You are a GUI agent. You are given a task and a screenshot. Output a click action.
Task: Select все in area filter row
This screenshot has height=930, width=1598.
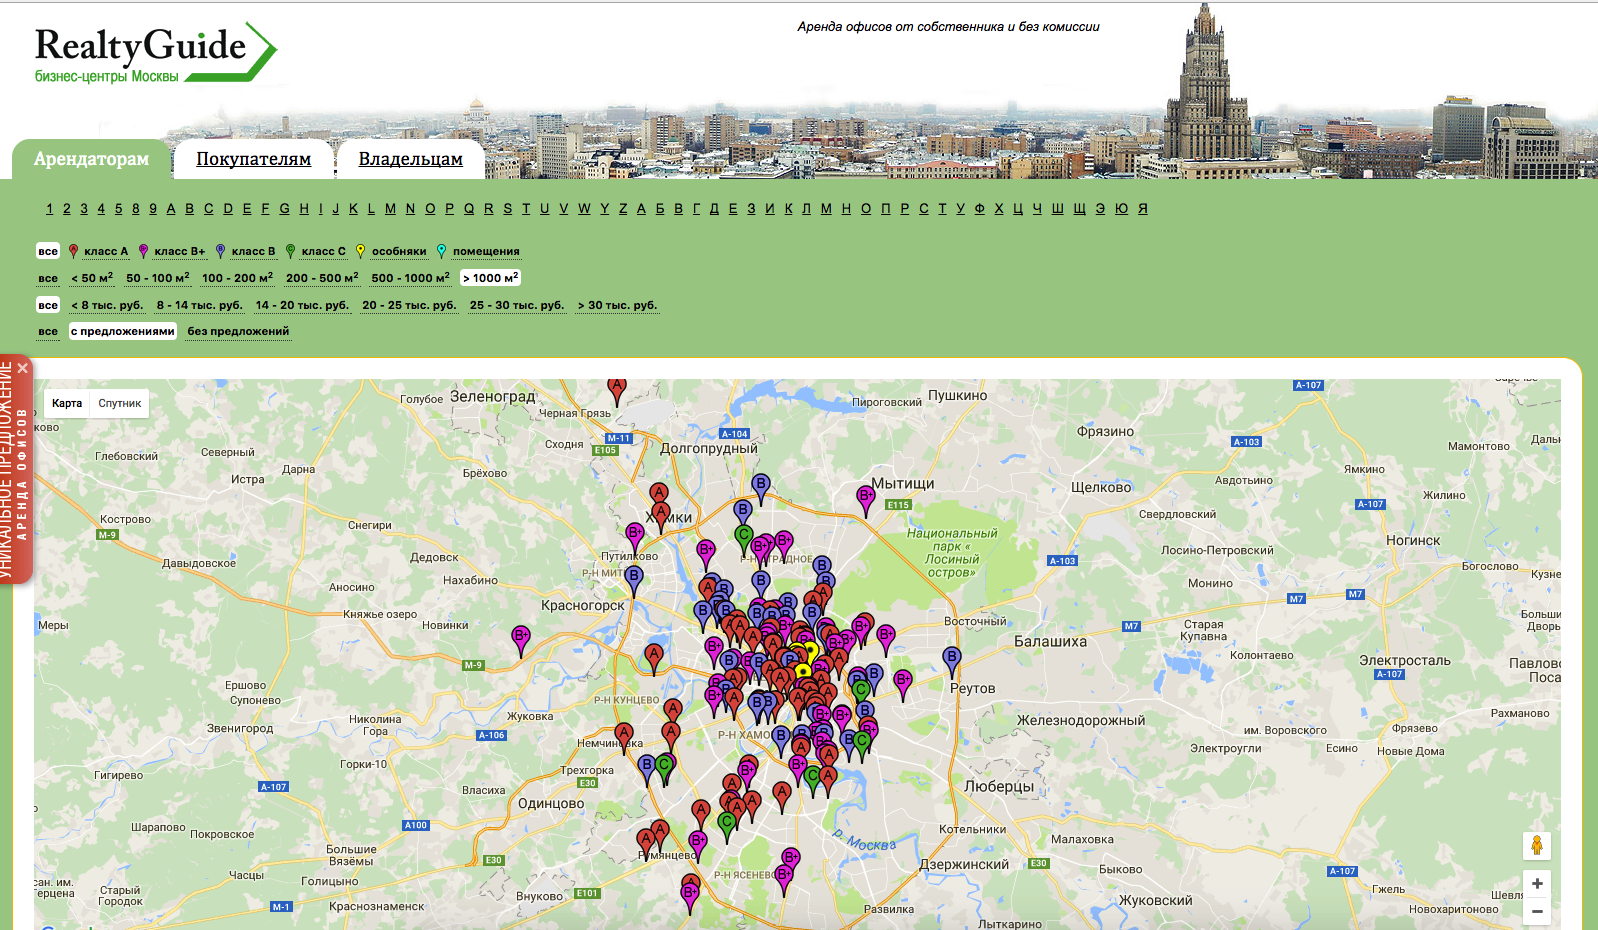(48, 278)
